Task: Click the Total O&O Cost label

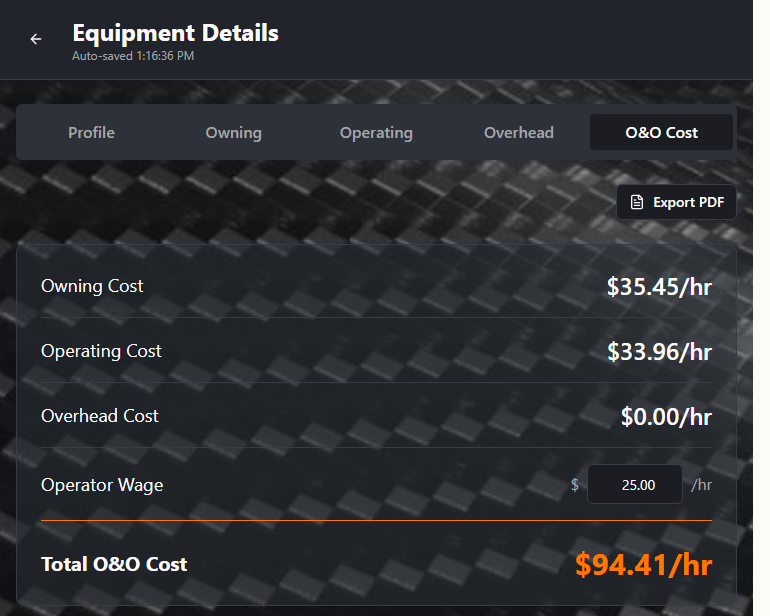Action: point(114,564)
